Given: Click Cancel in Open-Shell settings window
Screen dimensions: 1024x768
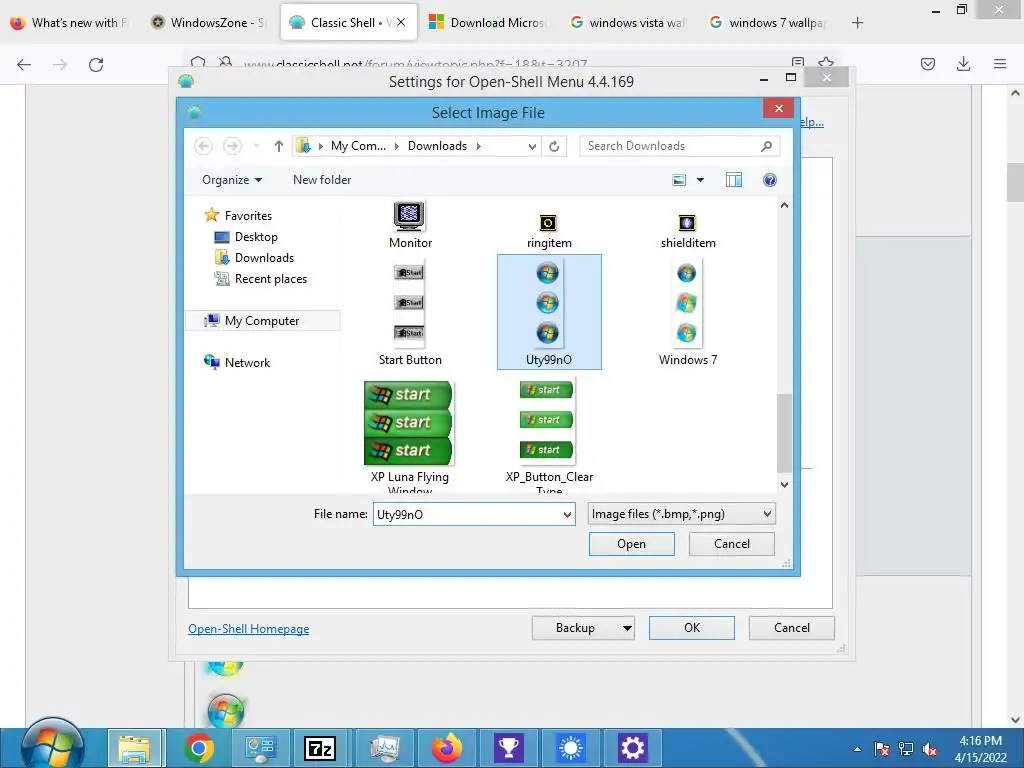Looking at the screenshot, I should click(792, 628).
